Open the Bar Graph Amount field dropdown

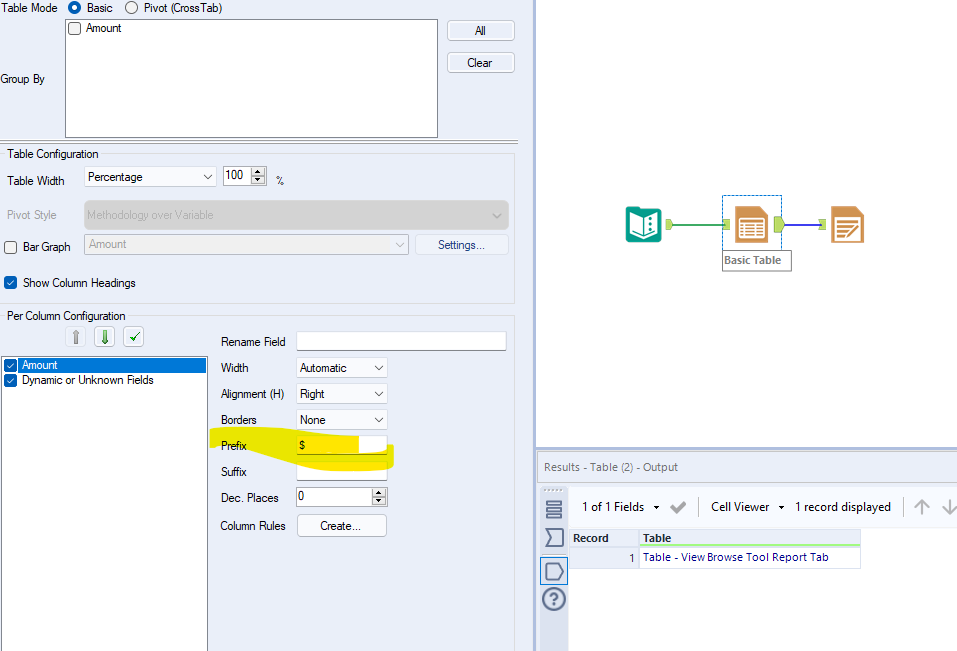click(x=247, y=245)
